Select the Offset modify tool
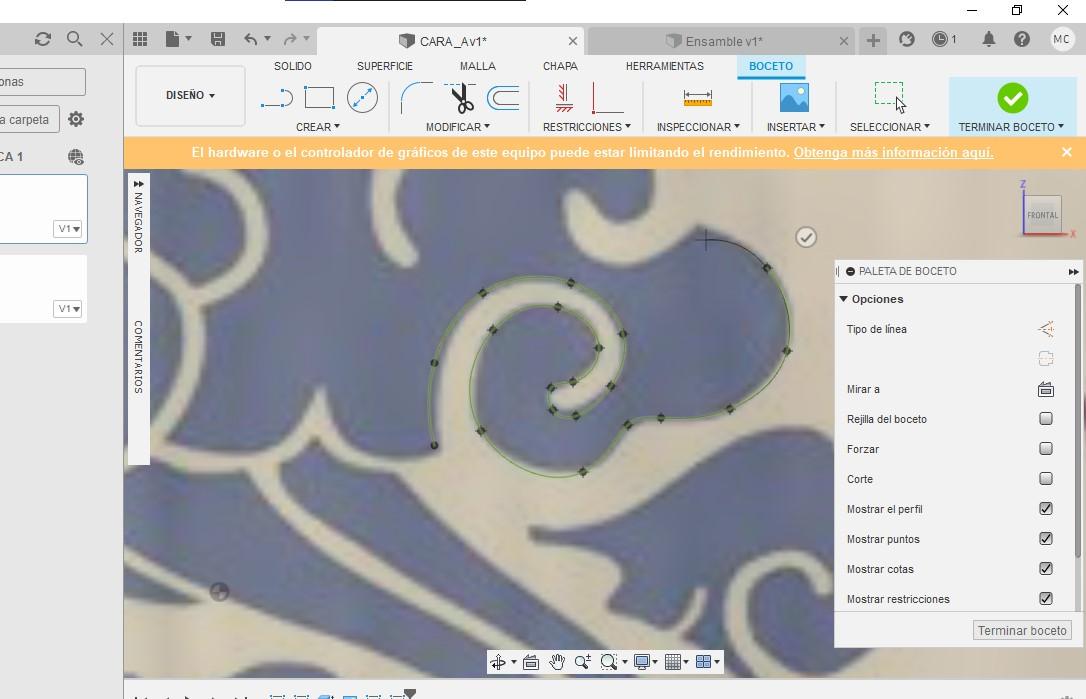This screenshot has width=1086, height=699. pyautogui.click(x=503, y=98)
